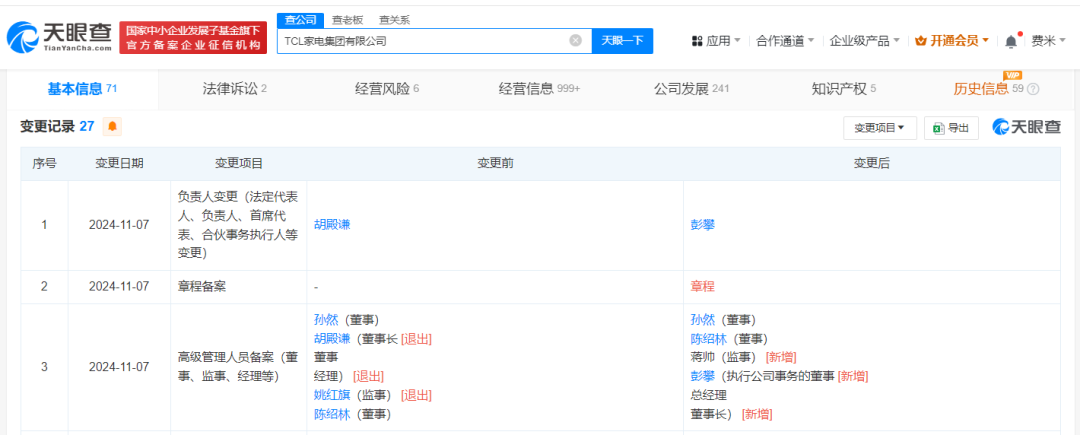Screen dimensions: 1080x435
Task: Clear the search box with X icon
Action: point(576,41)
